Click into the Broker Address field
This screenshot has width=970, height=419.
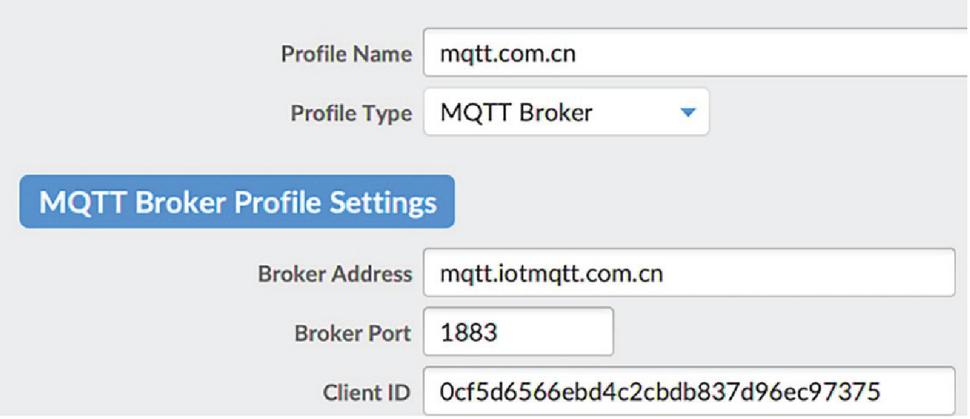[x=690, y=274]
